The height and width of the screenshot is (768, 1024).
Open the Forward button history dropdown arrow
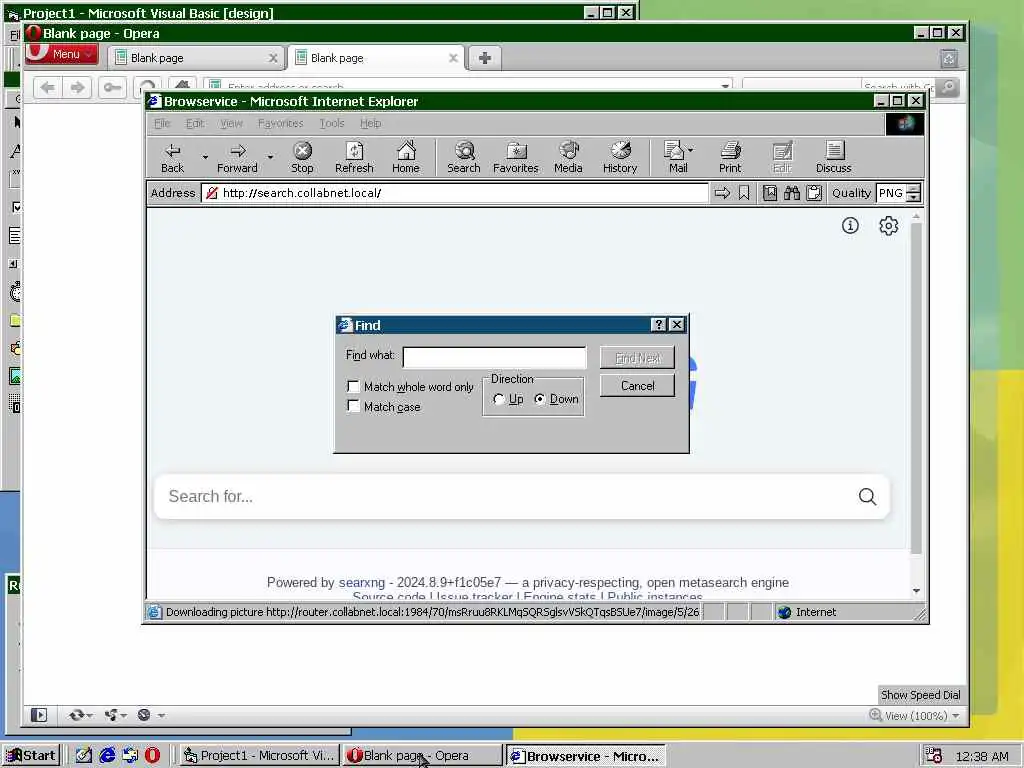point(270,157)
